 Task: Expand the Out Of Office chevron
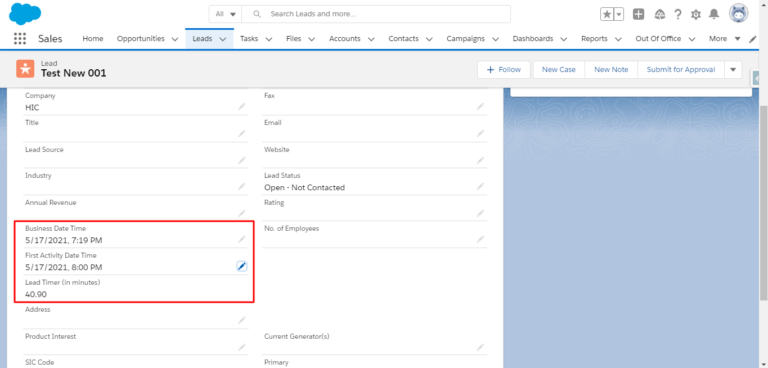pos(692,39)
